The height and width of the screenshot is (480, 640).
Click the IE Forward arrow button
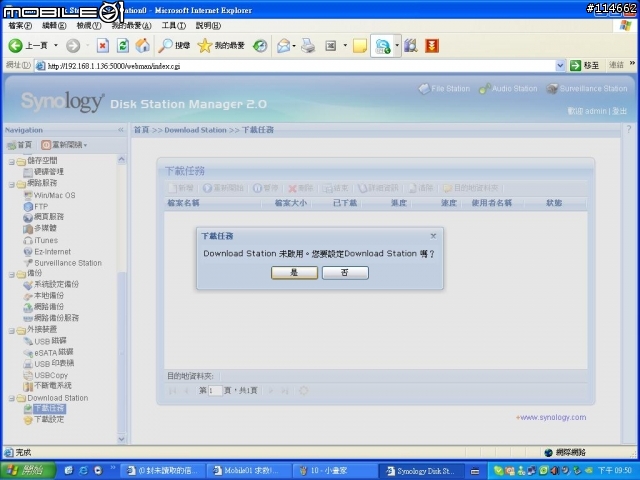click(73, 45)
